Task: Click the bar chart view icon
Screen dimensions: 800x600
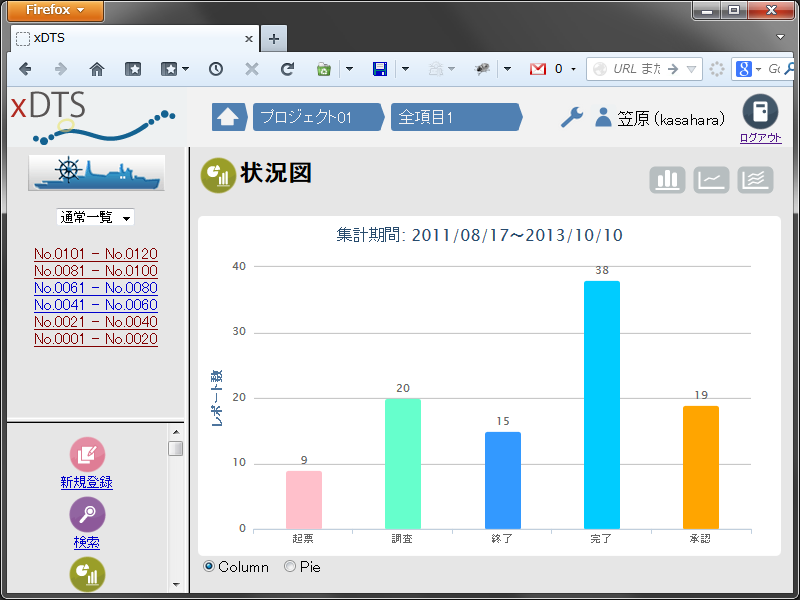Action: pos(667,180)
